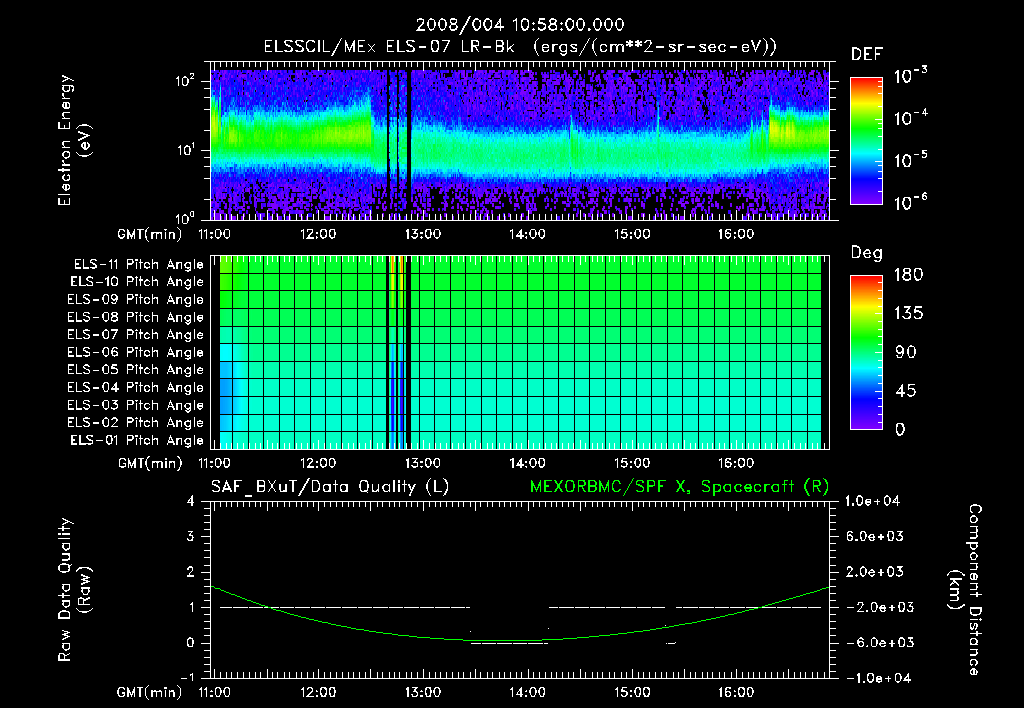Click the 1.0e+04 right axis value
Image resolution: width=1024 pixels, height=708 pixels.
pyautogui.click(x=872, y=501)
